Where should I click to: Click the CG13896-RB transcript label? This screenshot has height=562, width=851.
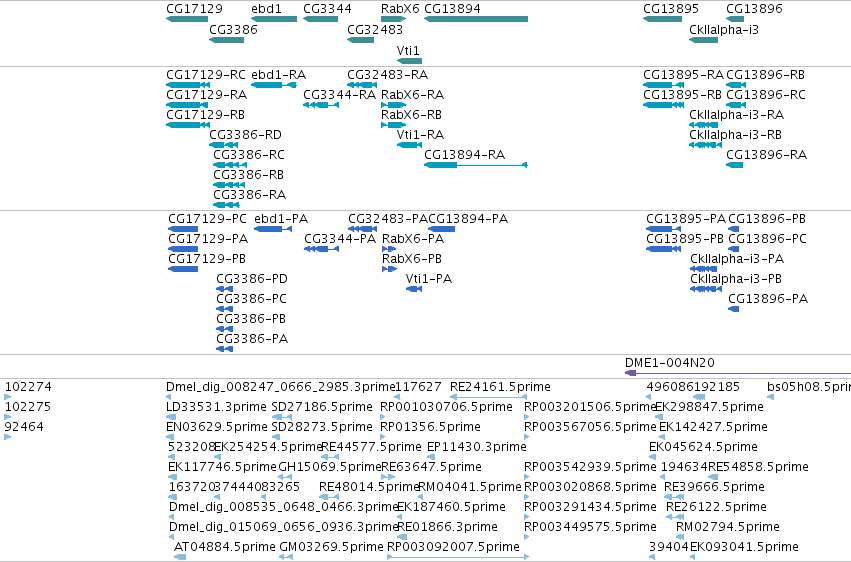click(765, 75)
